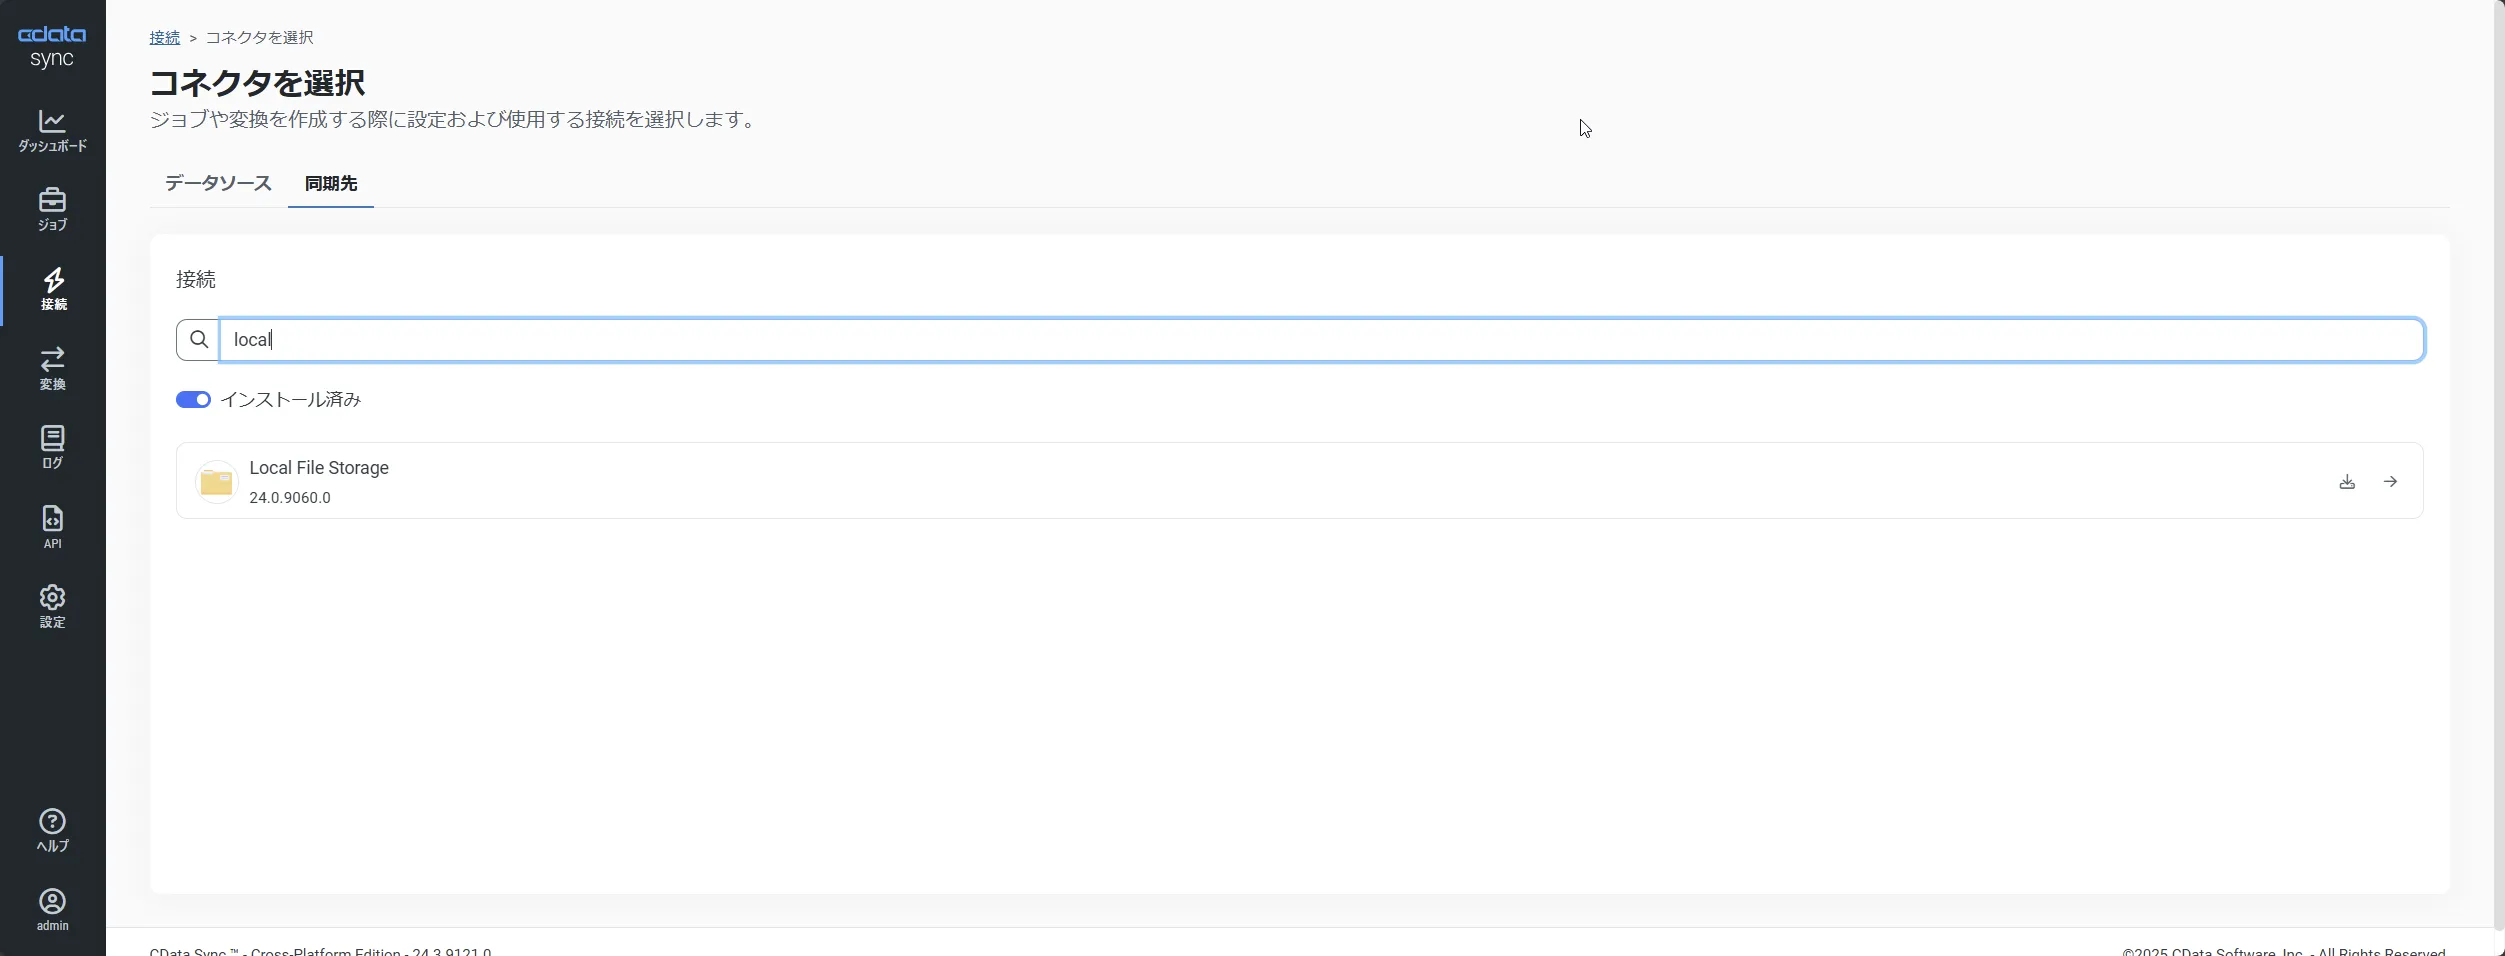Screen dimensions: 2505x956
Task: Toggle the インストール済み installed switch
Action: pyautogui.click(x=193, y=400)
